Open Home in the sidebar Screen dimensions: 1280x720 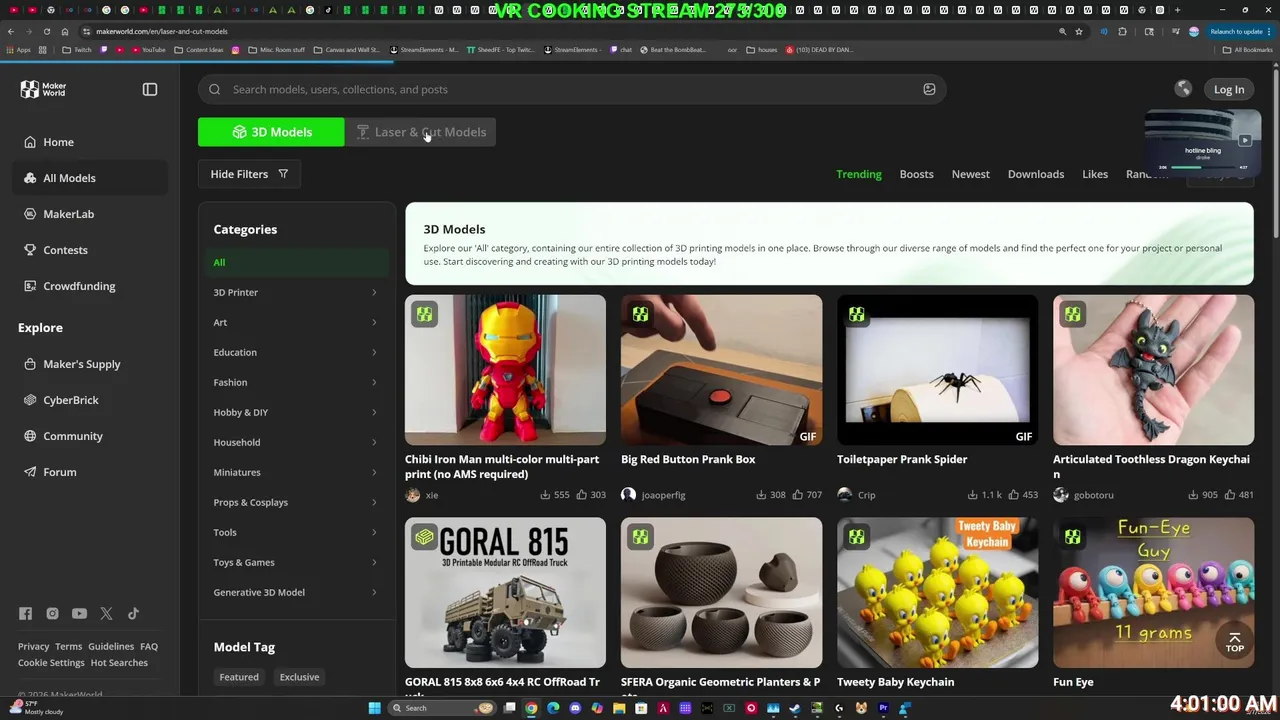pyautogui.click(x=58, y=142)
